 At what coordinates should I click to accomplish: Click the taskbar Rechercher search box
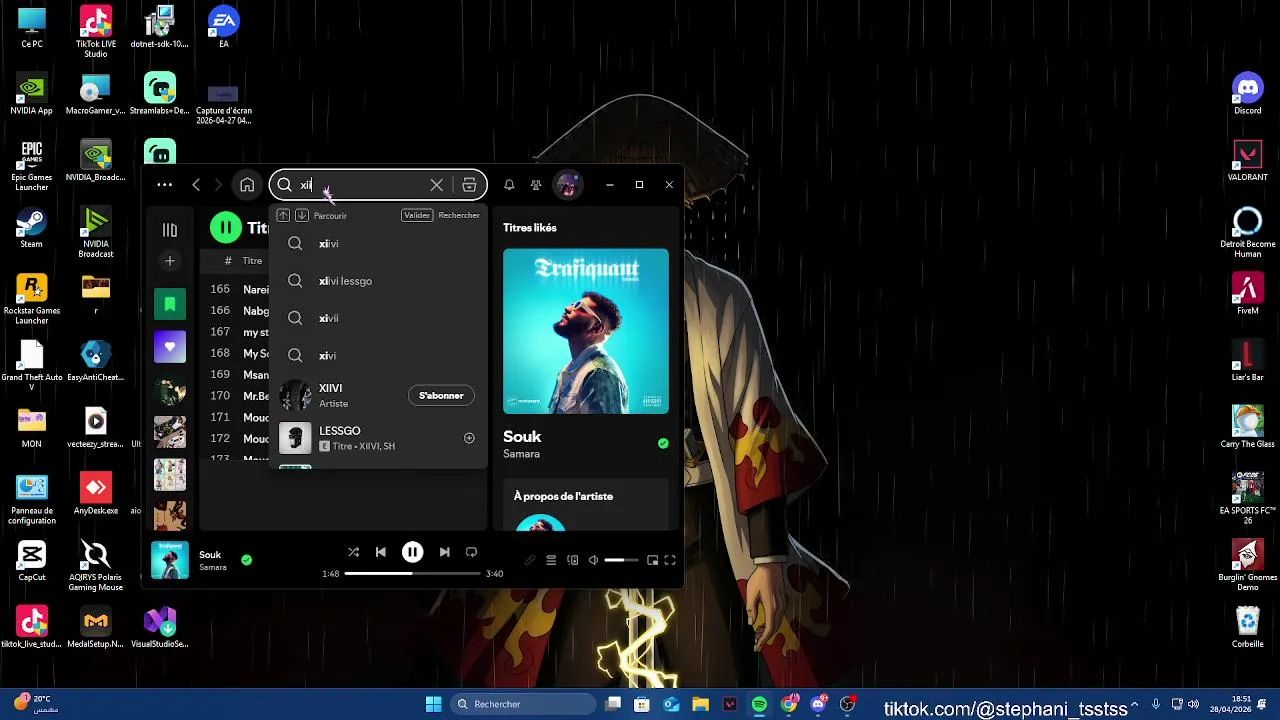point(523,704)
